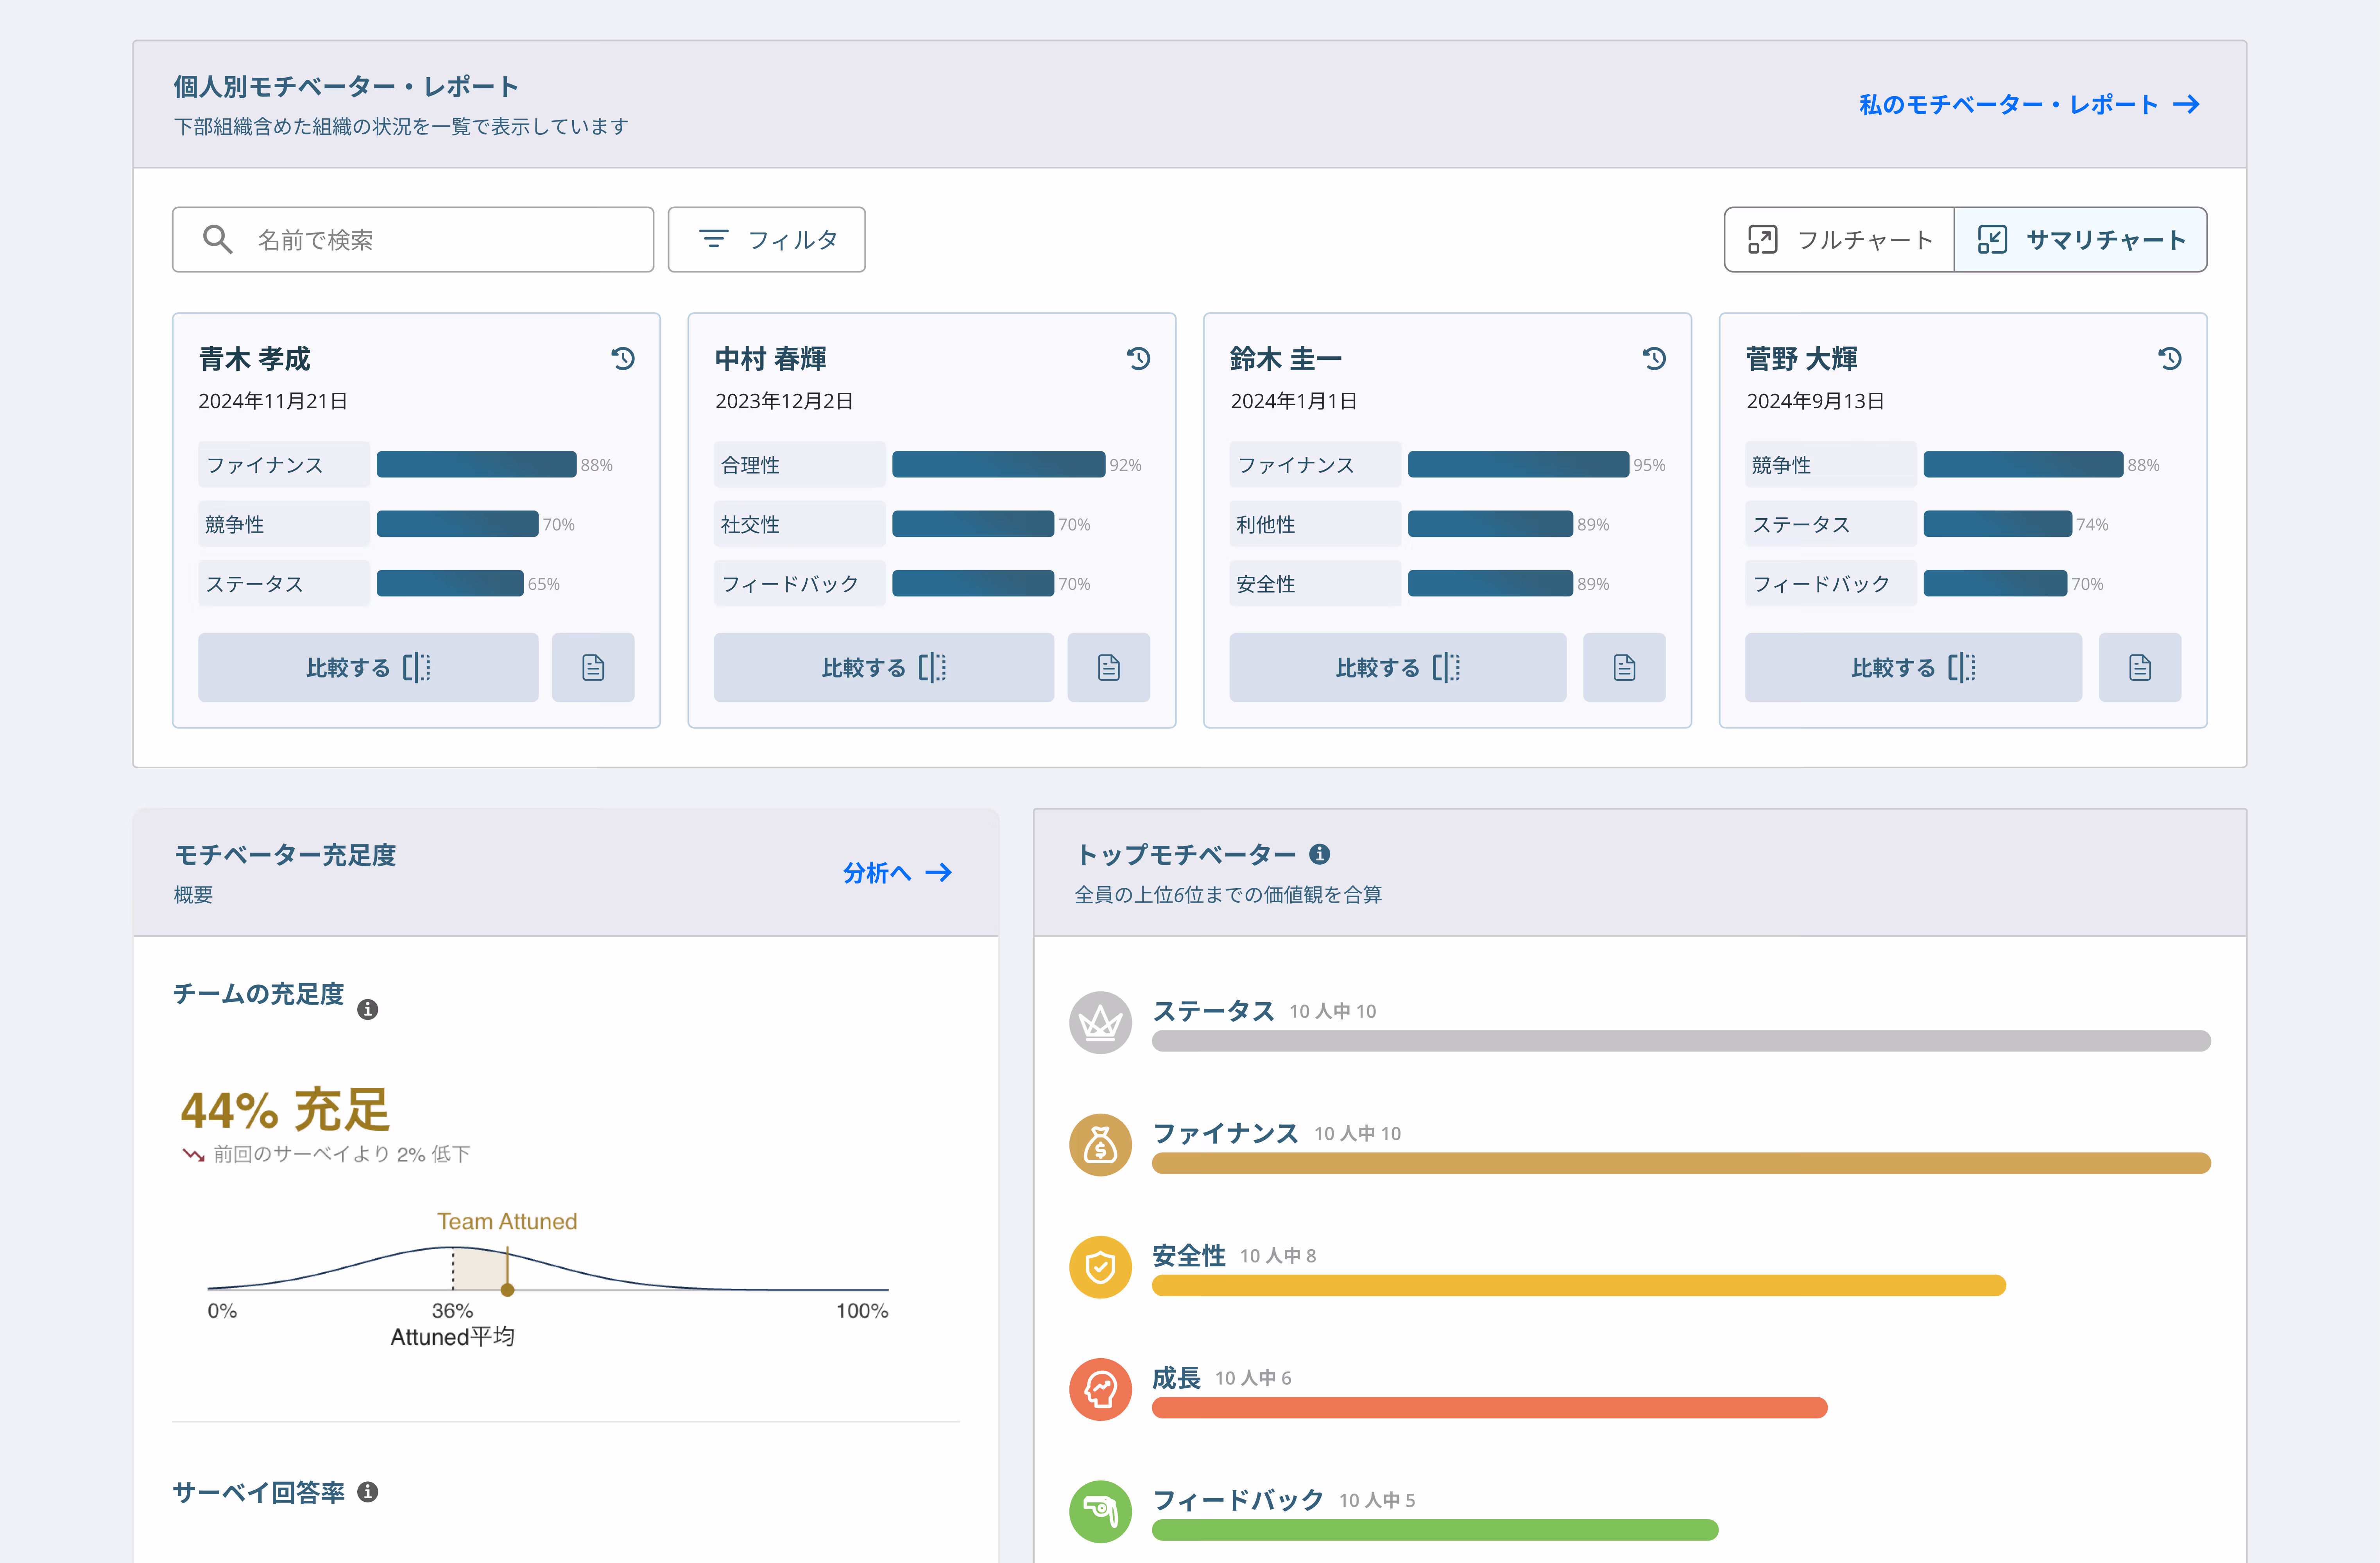This screenshot has height=1563, width=2380.
Task: Toggle the フィルタ panel open
Action: [x=767, y=239]
